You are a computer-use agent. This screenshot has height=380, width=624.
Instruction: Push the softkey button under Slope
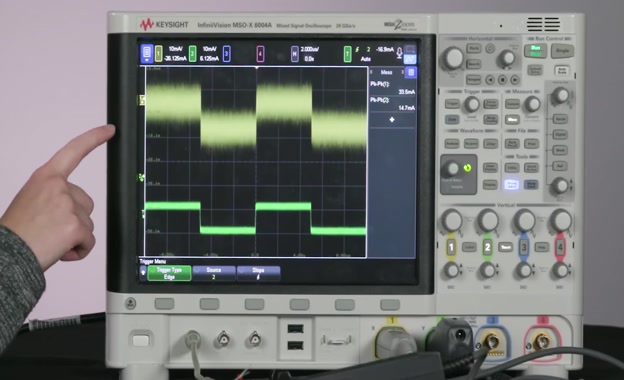(x=254, y=304)
